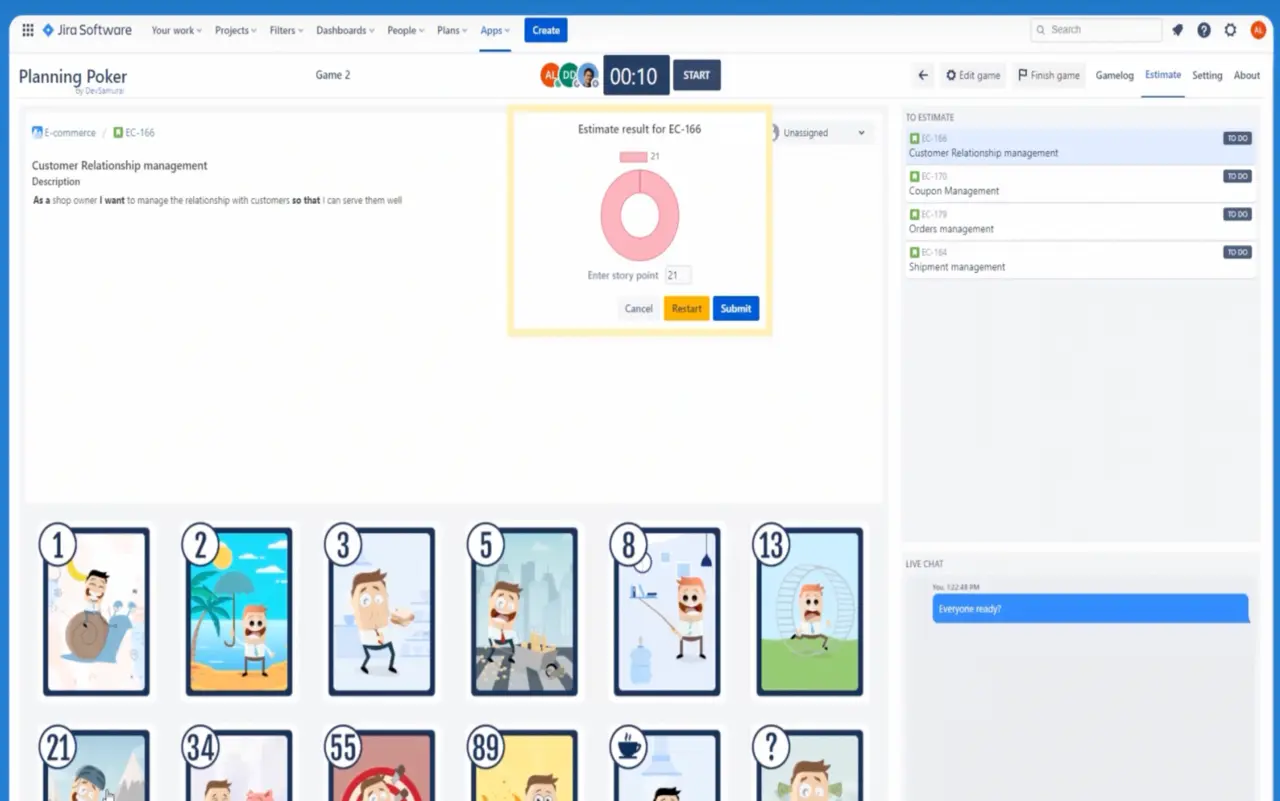The width and height of the screenshot is (1280, 801).
Task: Open the user profile avatar in header
Action: tap(1258, 30)
